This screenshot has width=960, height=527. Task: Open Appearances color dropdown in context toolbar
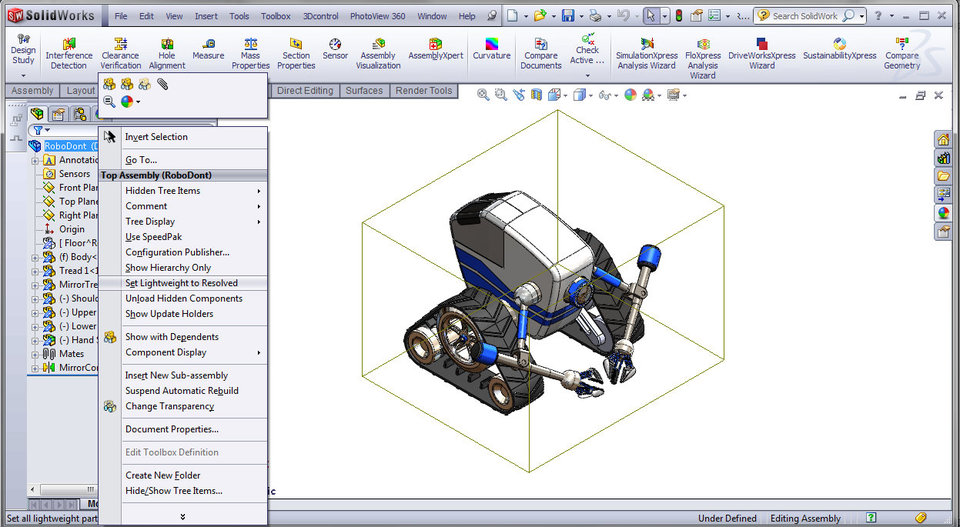[x=138, y=102]
